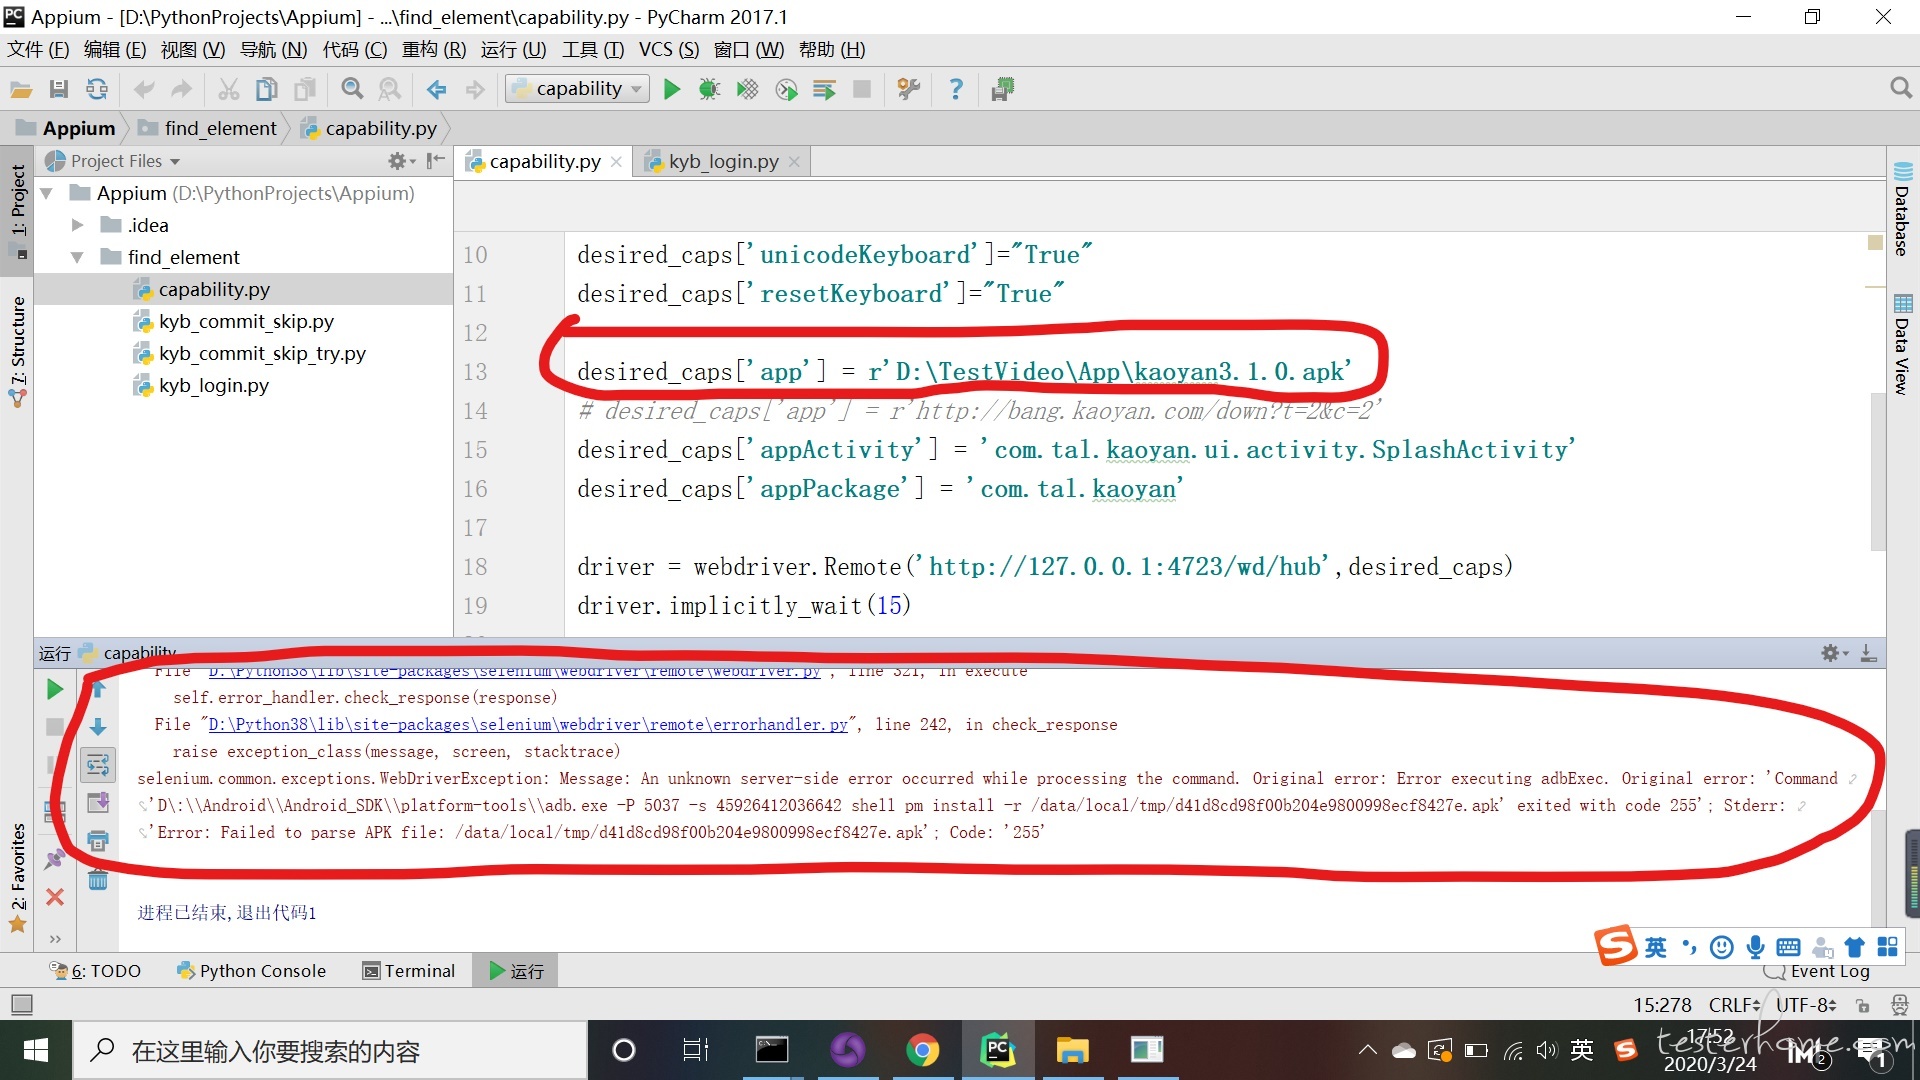Open the Terminal tool window
1920x1080 pixels.
[408, 971]
